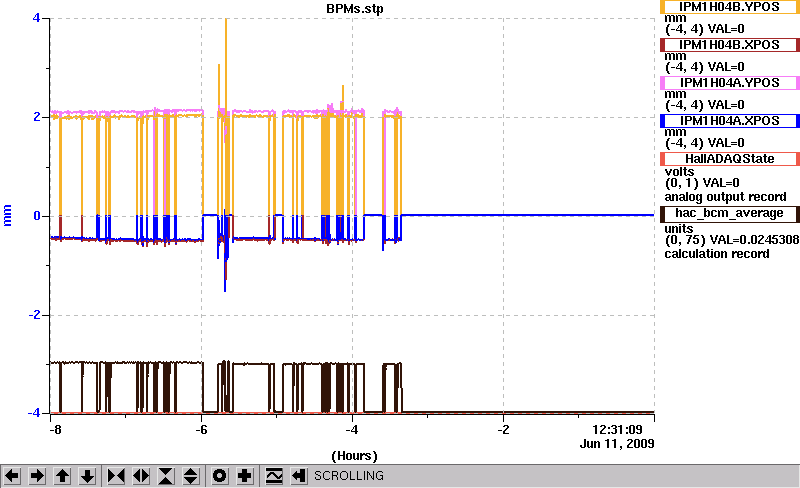Click the 'volts' units label under HallADAQState
800x488 pixels.
click(679, 172)
